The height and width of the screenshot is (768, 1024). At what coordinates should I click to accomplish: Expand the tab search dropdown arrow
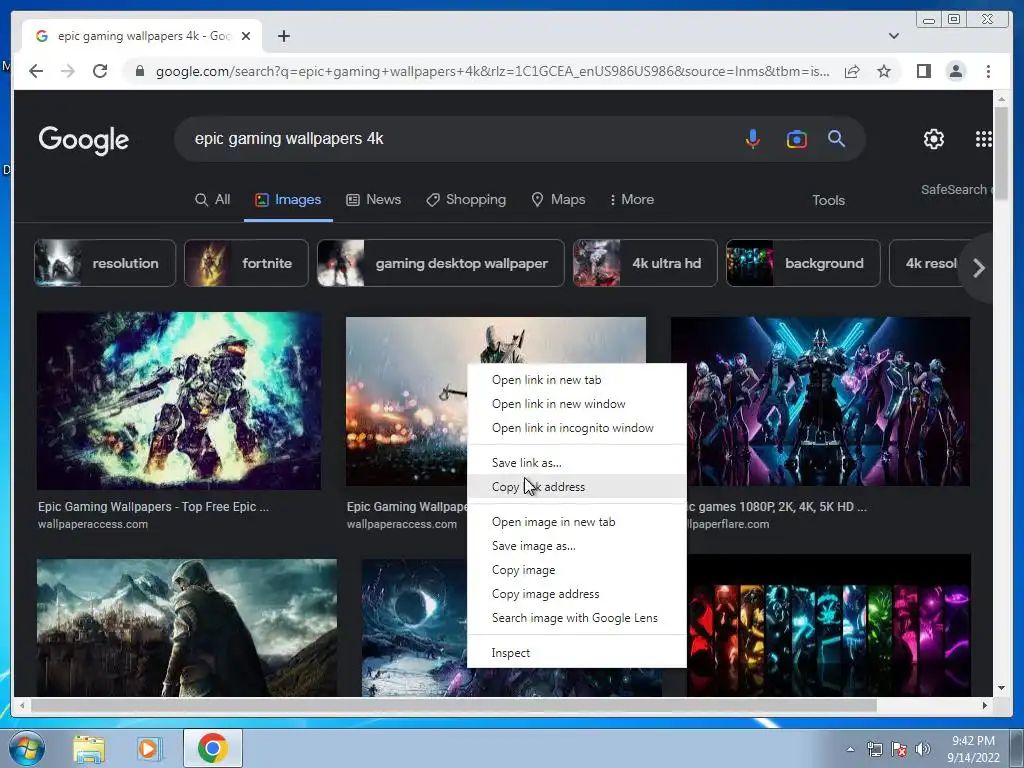pos(893,36)
